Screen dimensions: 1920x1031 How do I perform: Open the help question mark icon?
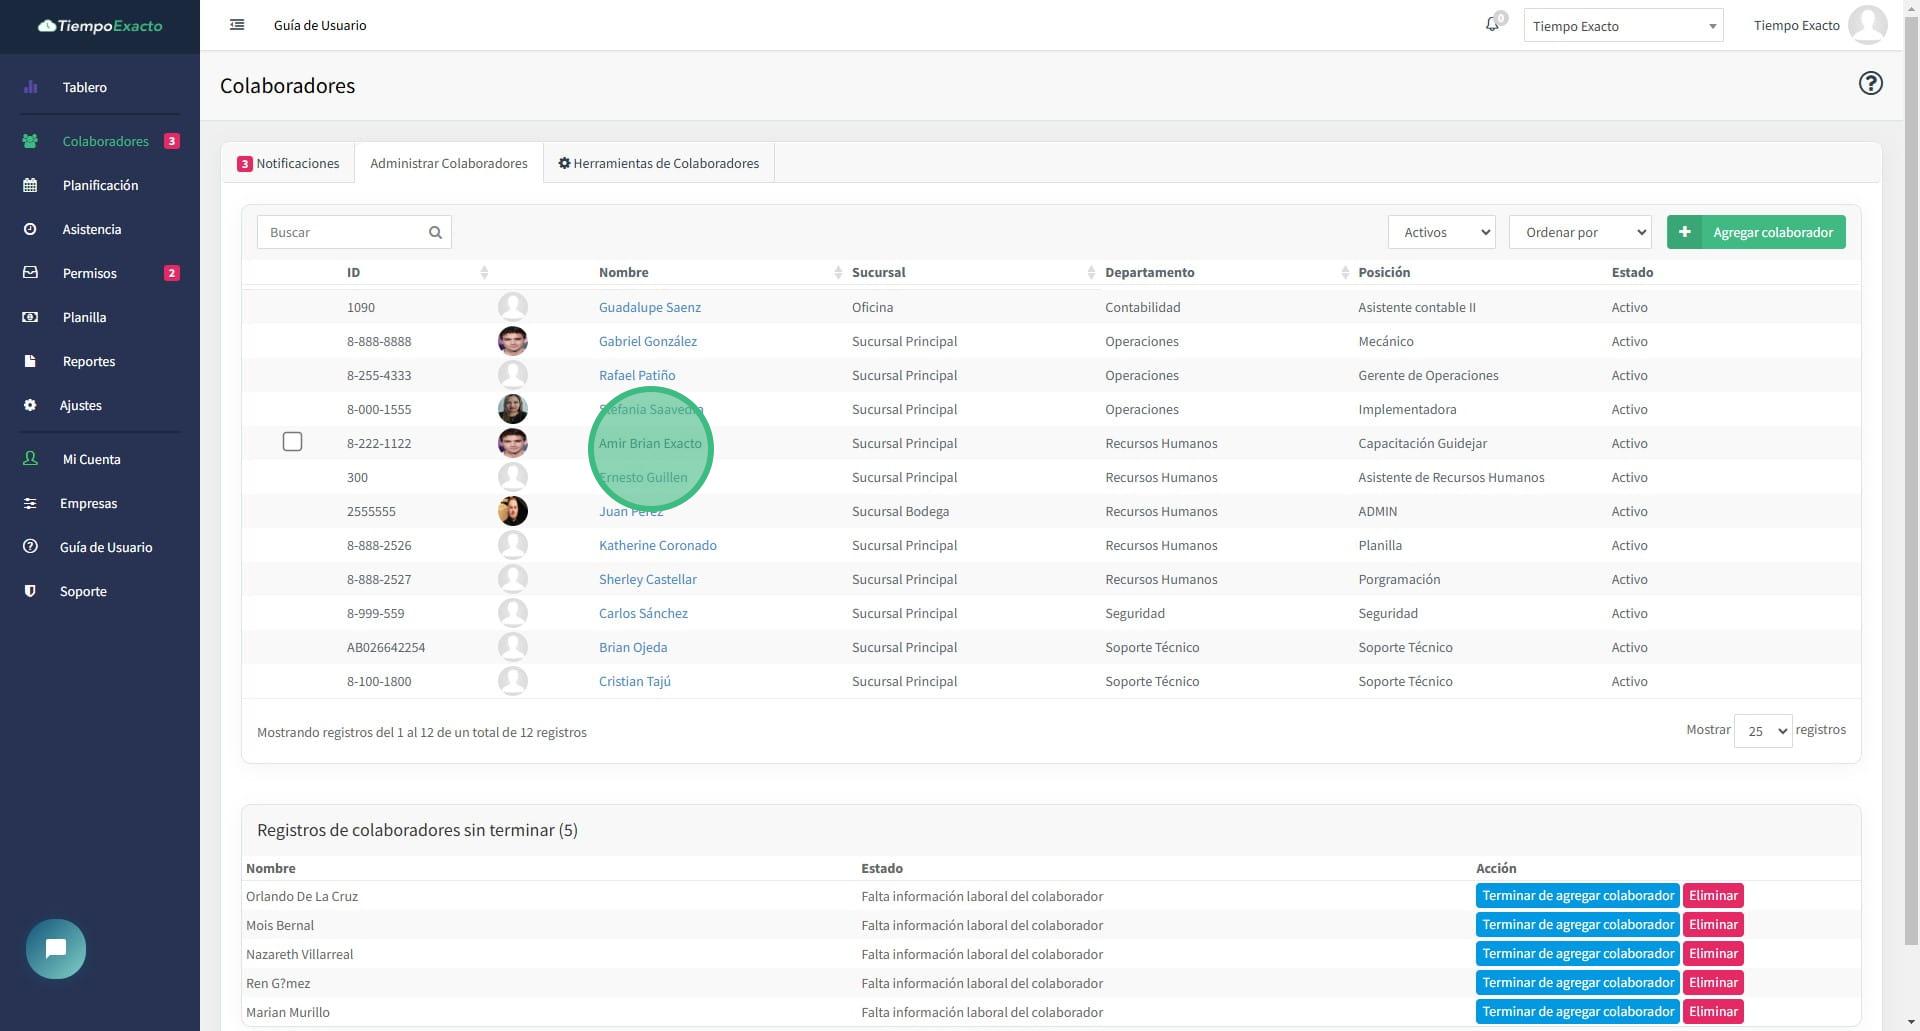(1870, 83)
